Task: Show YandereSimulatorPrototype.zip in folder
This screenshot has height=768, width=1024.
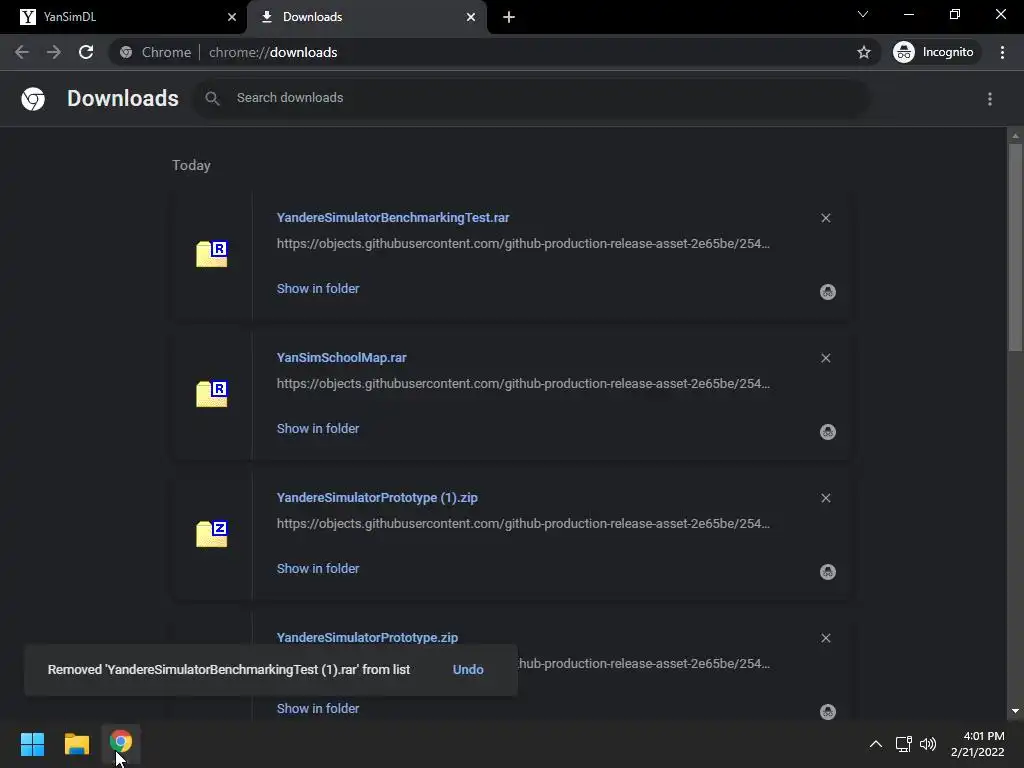Action: 317,709
